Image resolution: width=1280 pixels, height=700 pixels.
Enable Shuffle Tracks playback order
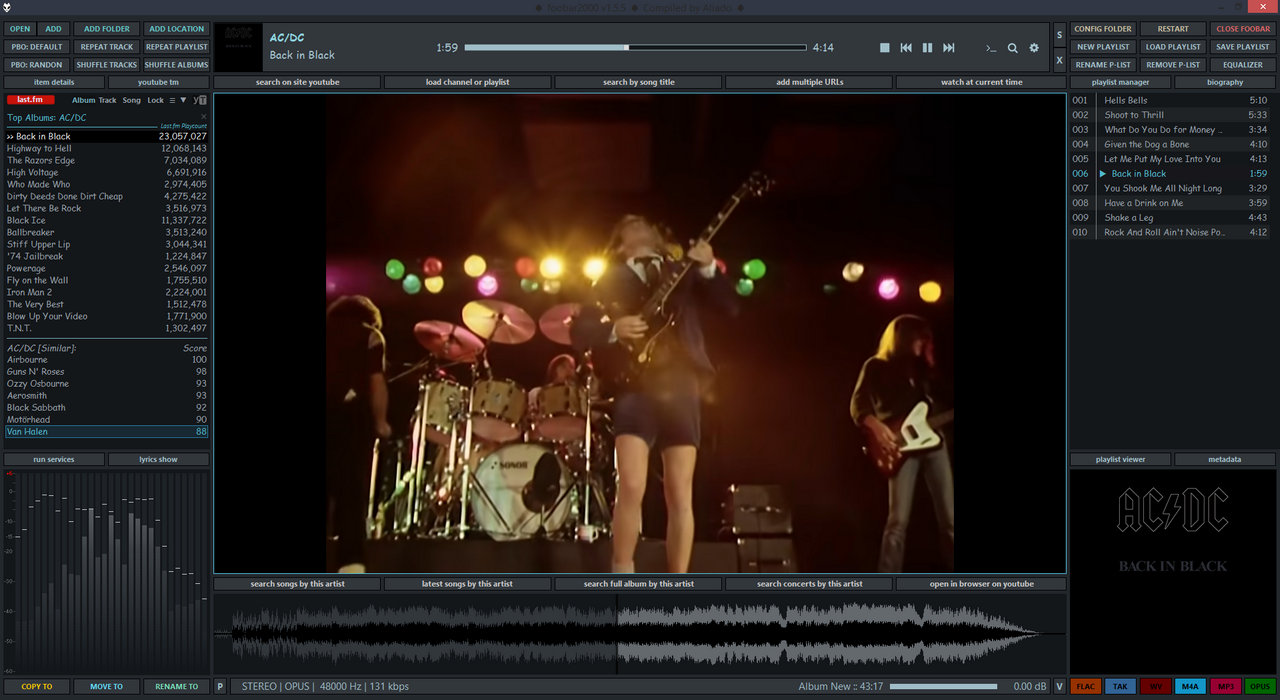[x=107, y=65]
